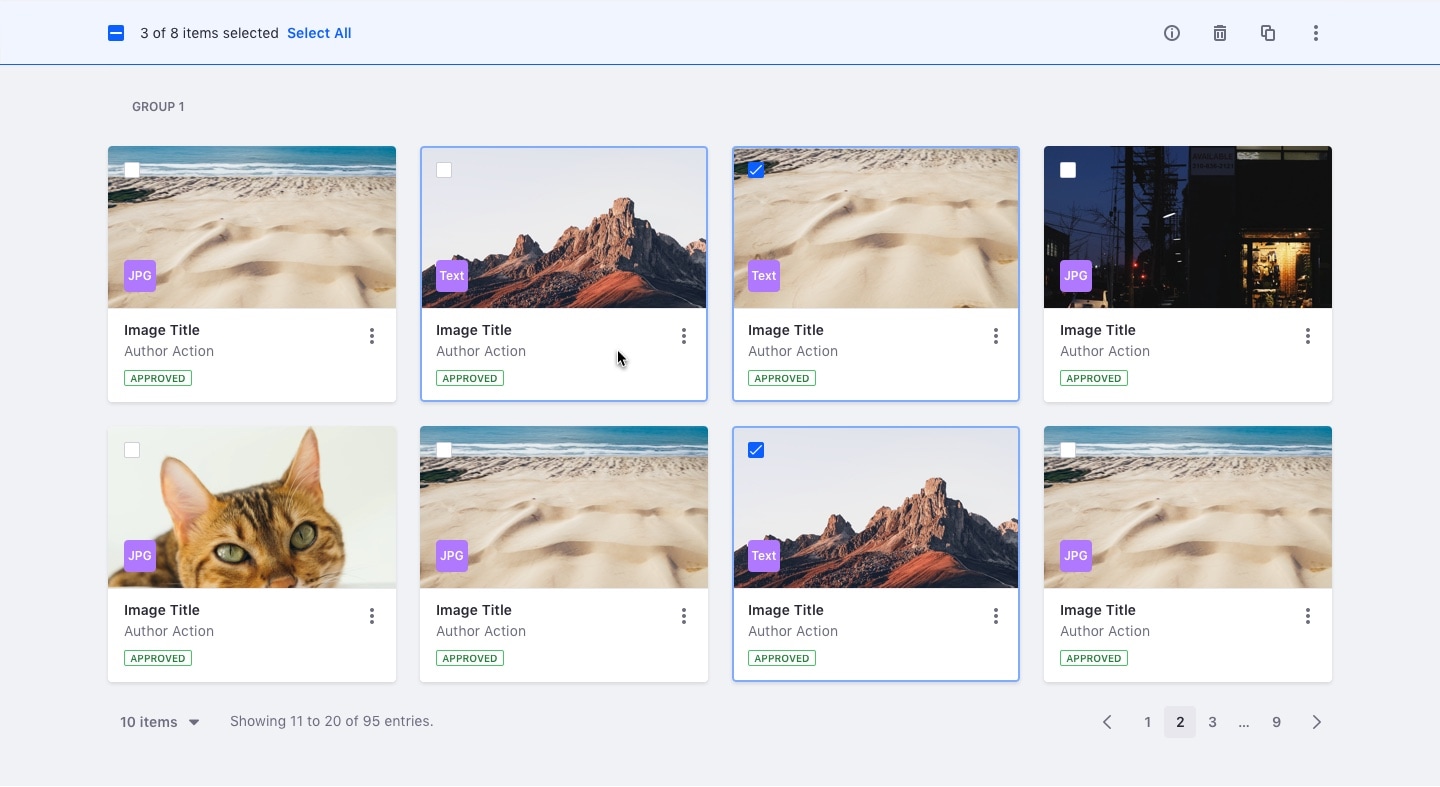Image resolution: width=1440 pixels, height=787 pixels.
Task: Go to the next page with the right arrow
Action: 1316,721
